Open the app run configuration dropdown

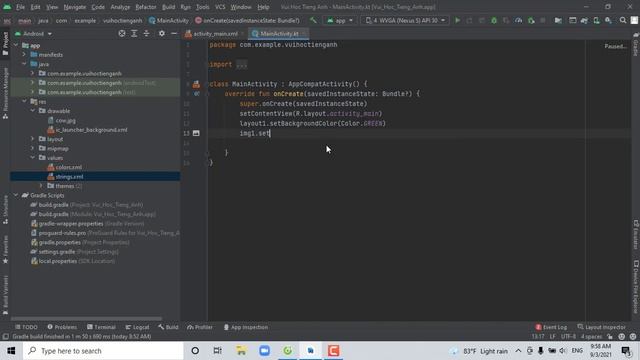pos(340,20)
